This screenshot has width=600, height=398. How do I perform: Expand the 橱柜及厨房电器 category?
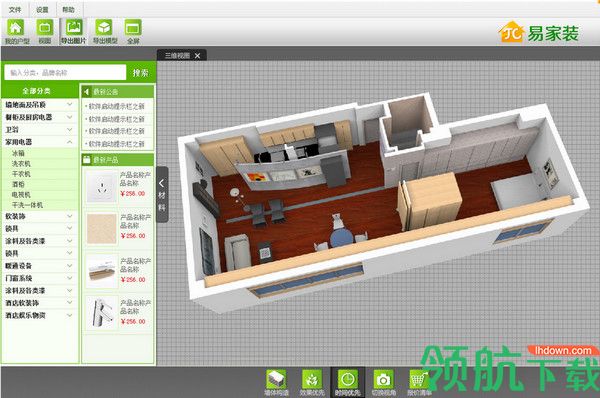[40, 117]
